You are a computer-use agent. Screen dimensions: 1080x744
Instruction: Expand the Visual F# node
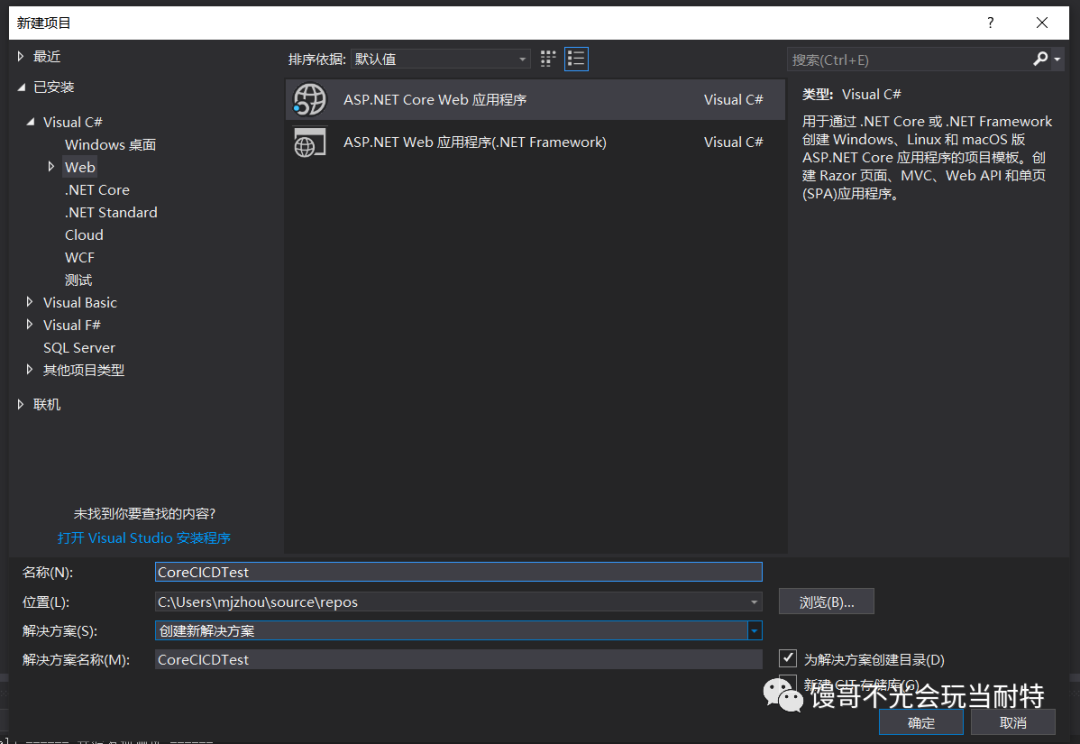tap(29, 324)
